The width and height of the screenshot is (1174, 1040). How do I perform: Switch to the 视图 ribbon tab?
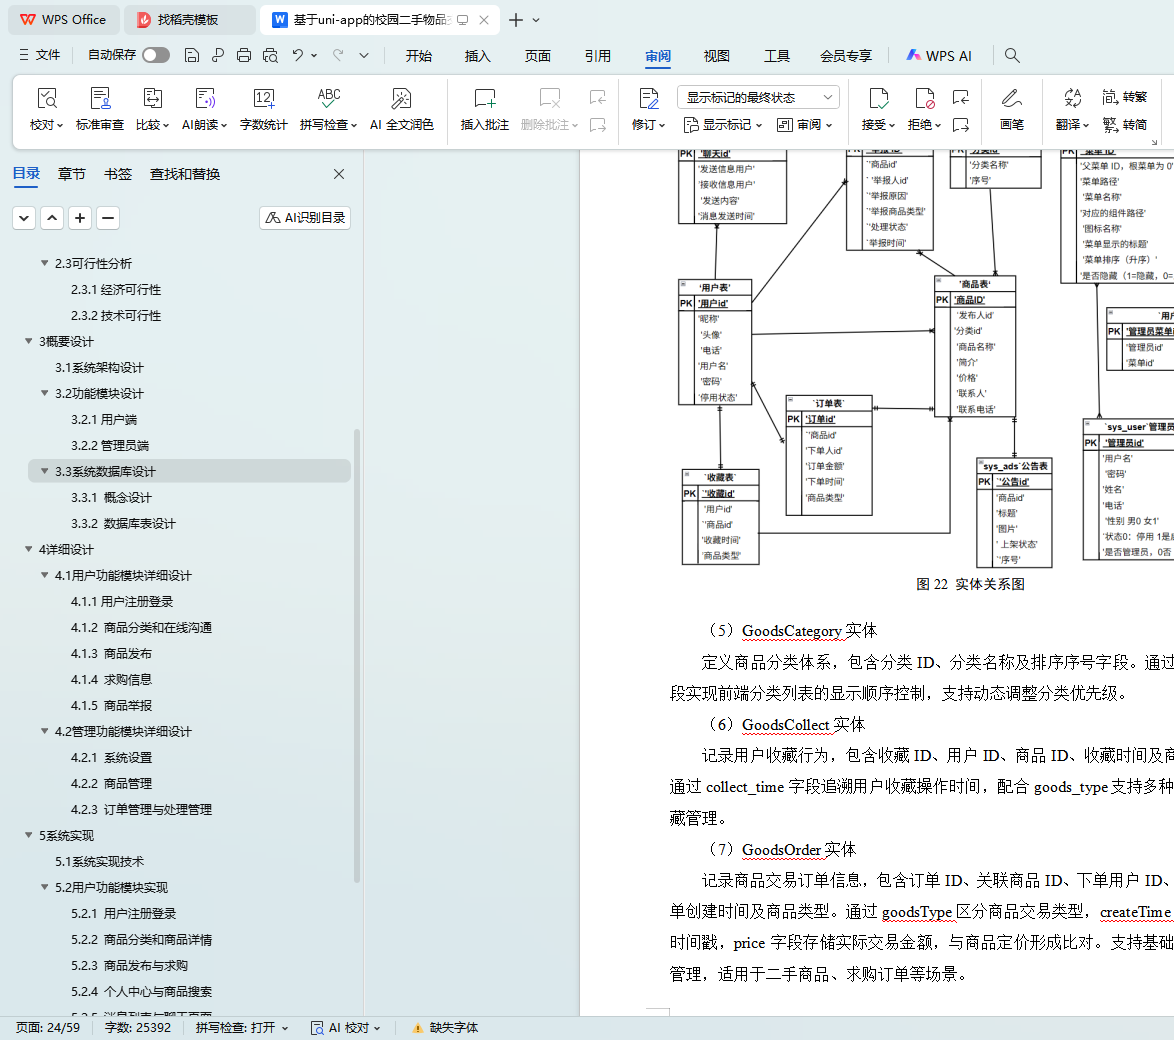[716, 56]
